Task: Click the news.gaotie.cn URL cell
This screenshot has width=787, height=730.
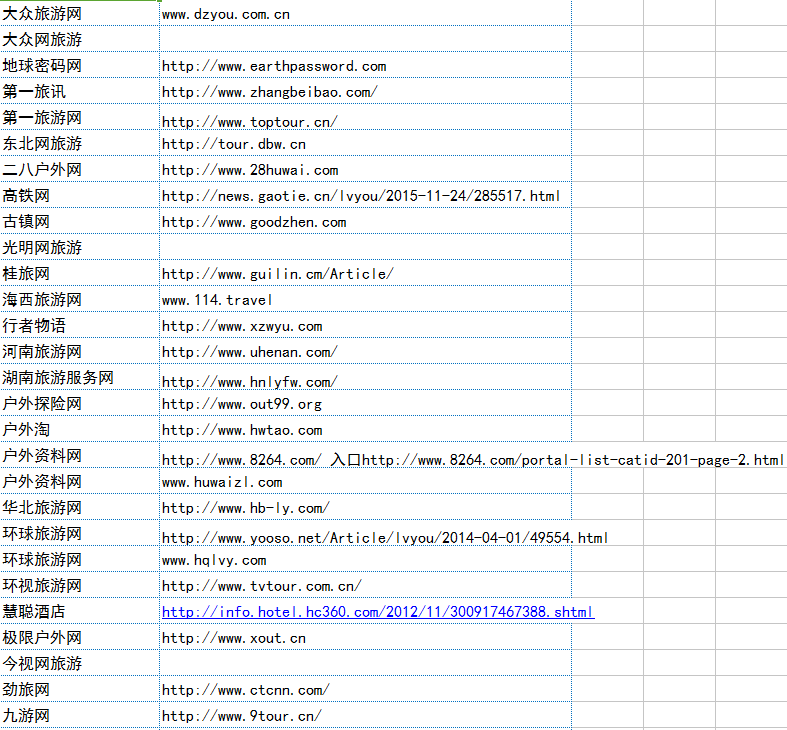Action: click(x=365, y=195)
